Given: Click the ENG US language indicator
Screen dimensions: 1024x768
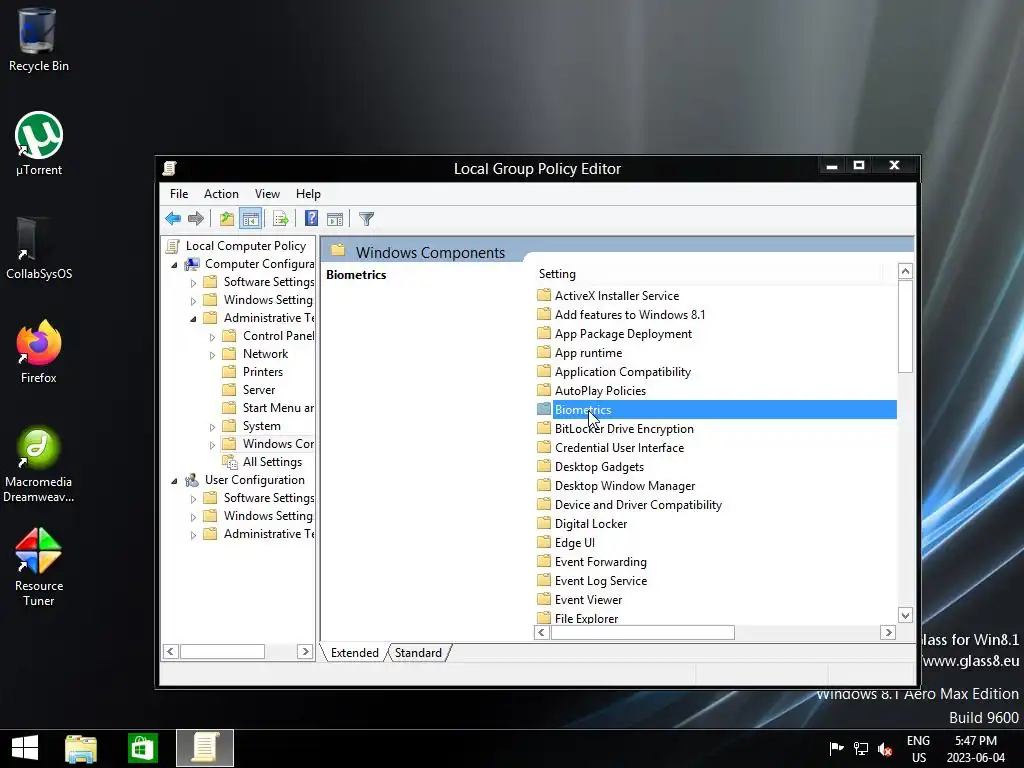Looking at the screenshot, I should click(x=919, y=748).
